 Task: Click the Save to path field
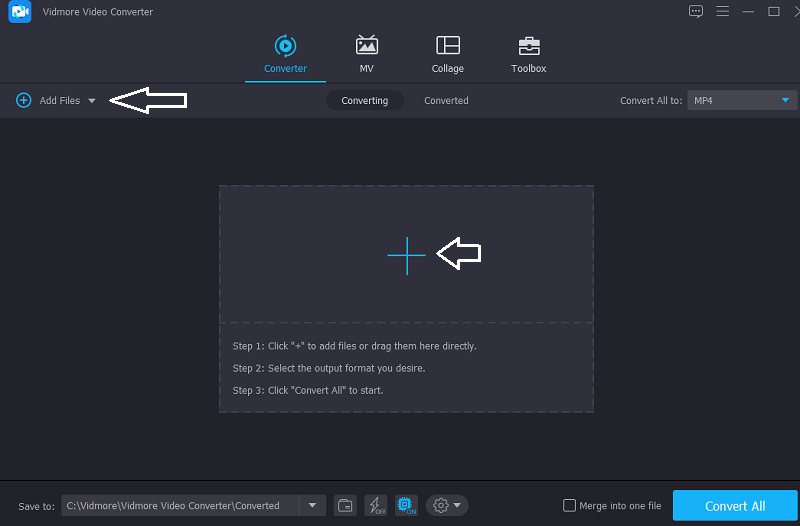180,506
